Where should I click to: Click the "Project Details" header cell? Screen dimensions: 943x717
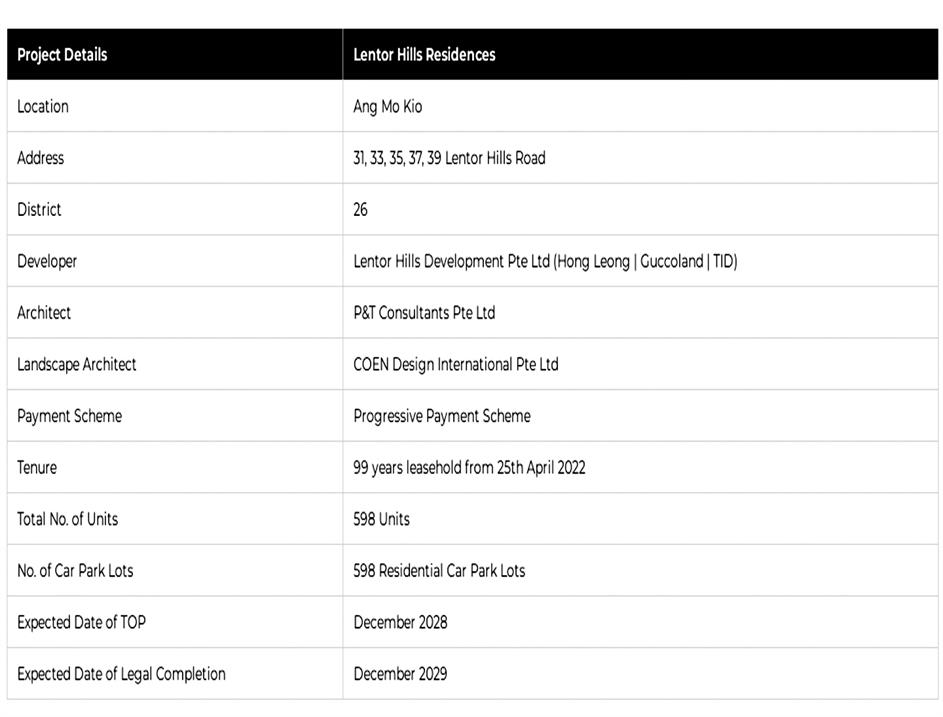point(62,55)
